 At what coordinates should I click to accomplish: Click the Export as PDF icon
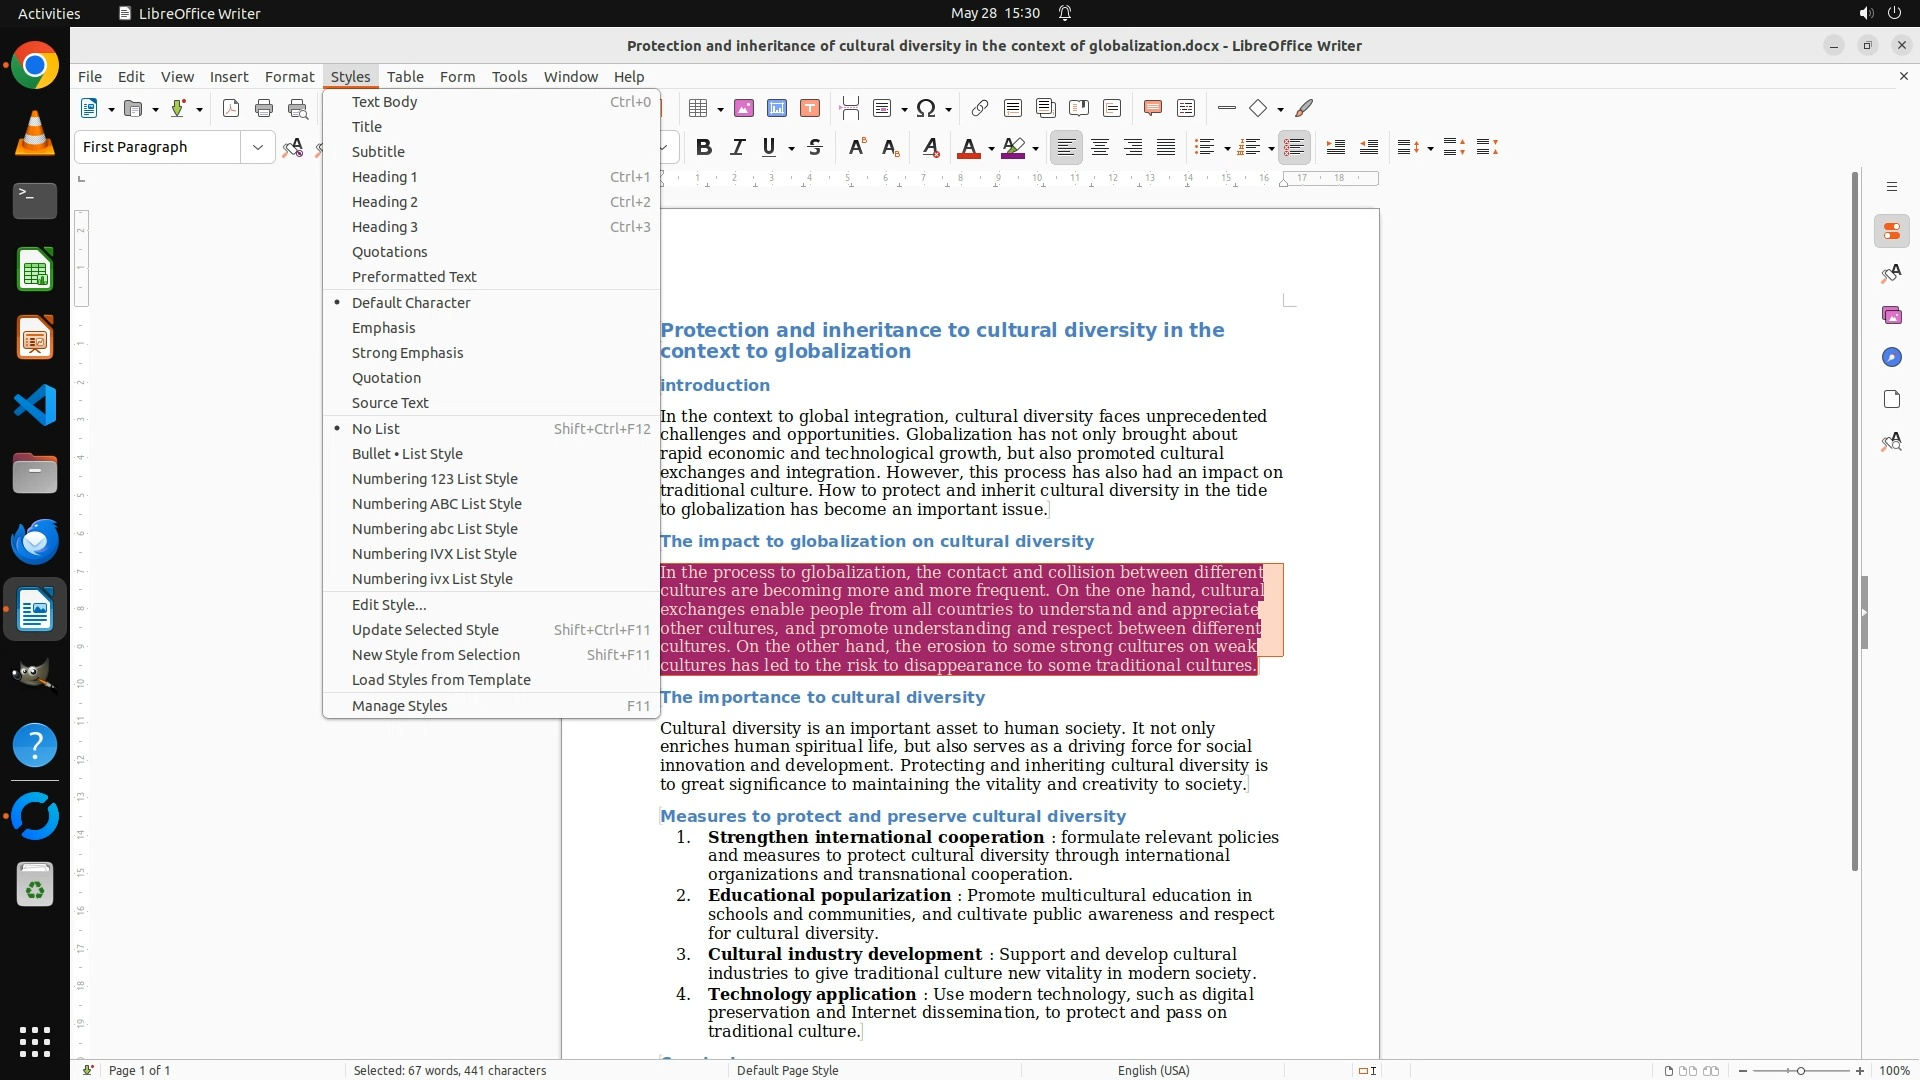click(231, 108)
